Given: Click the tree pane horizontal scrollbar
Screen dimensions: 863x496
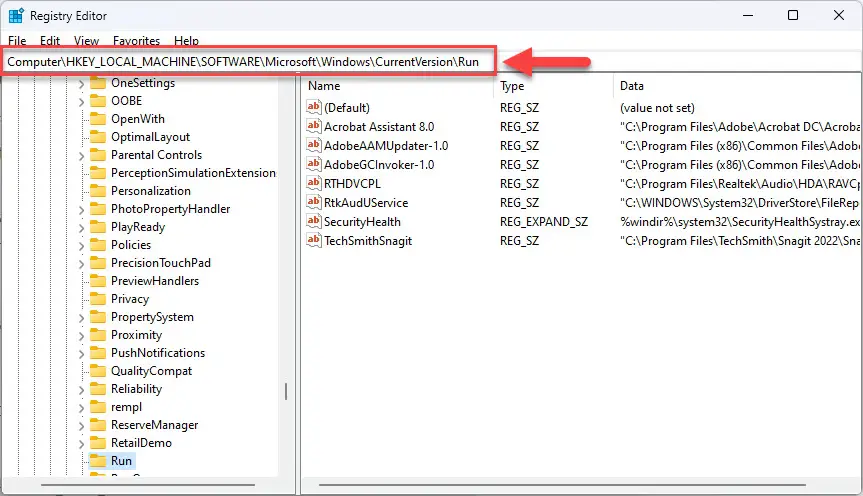Looking at the screenshot, I should tap(148, 485).
